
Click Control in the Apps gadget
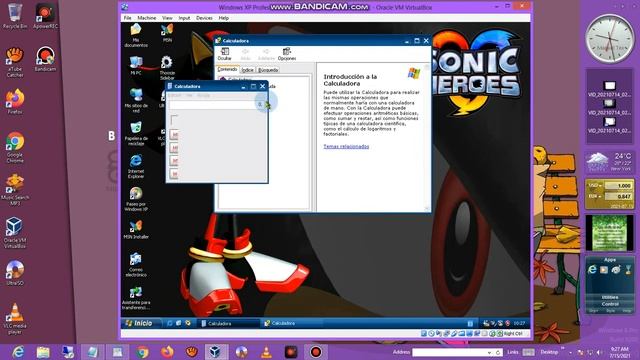pos(610,304)
